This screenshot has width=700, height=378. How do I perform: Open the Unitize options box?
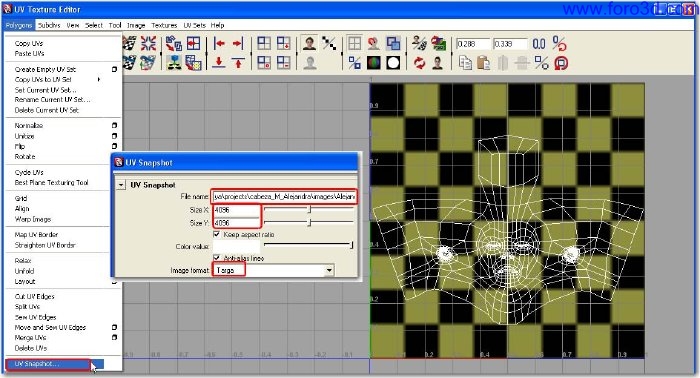pyautogui.click(x=114, y=136)
